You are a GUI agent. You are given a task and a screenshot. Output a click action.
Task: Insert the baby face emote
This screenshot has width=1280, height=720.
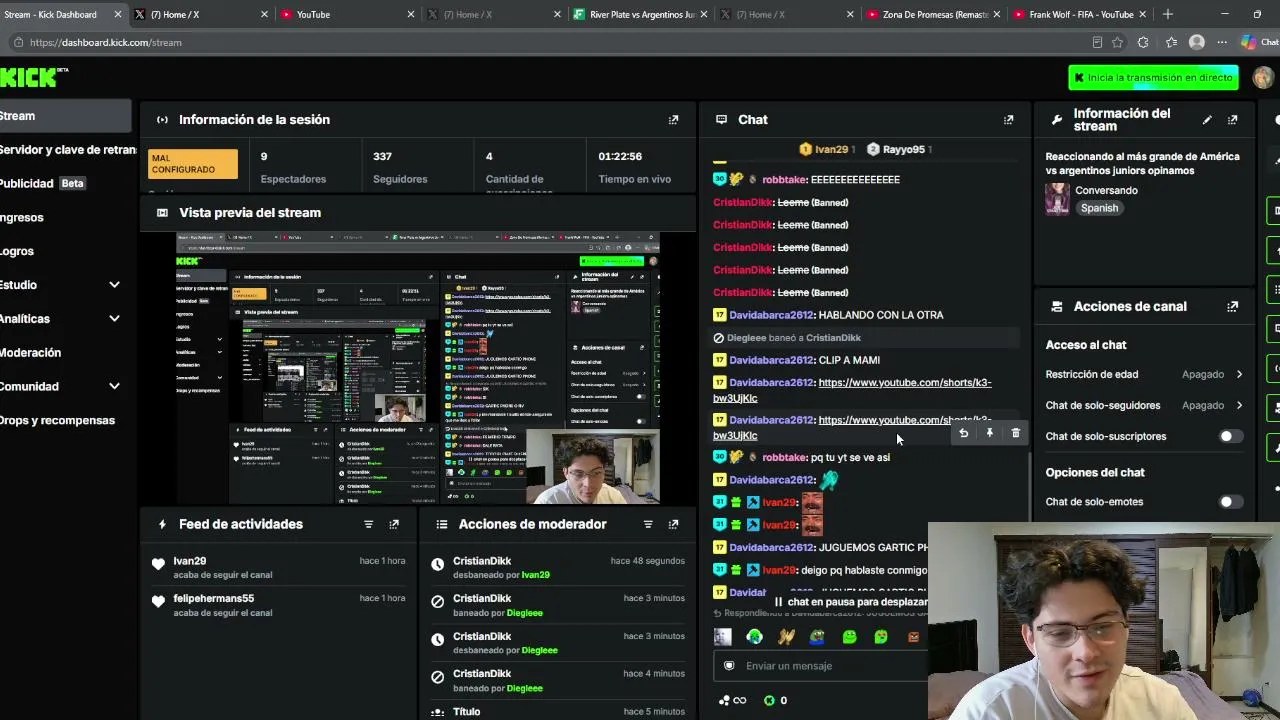coord(723,637)
